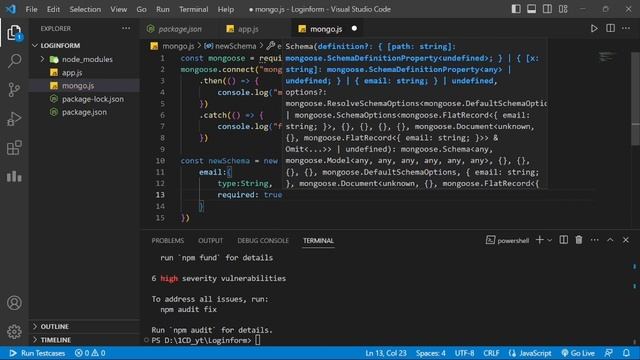Click the feedback icon in status bar
The height and width of the screenshot is (360, 640).
[609, 353]
